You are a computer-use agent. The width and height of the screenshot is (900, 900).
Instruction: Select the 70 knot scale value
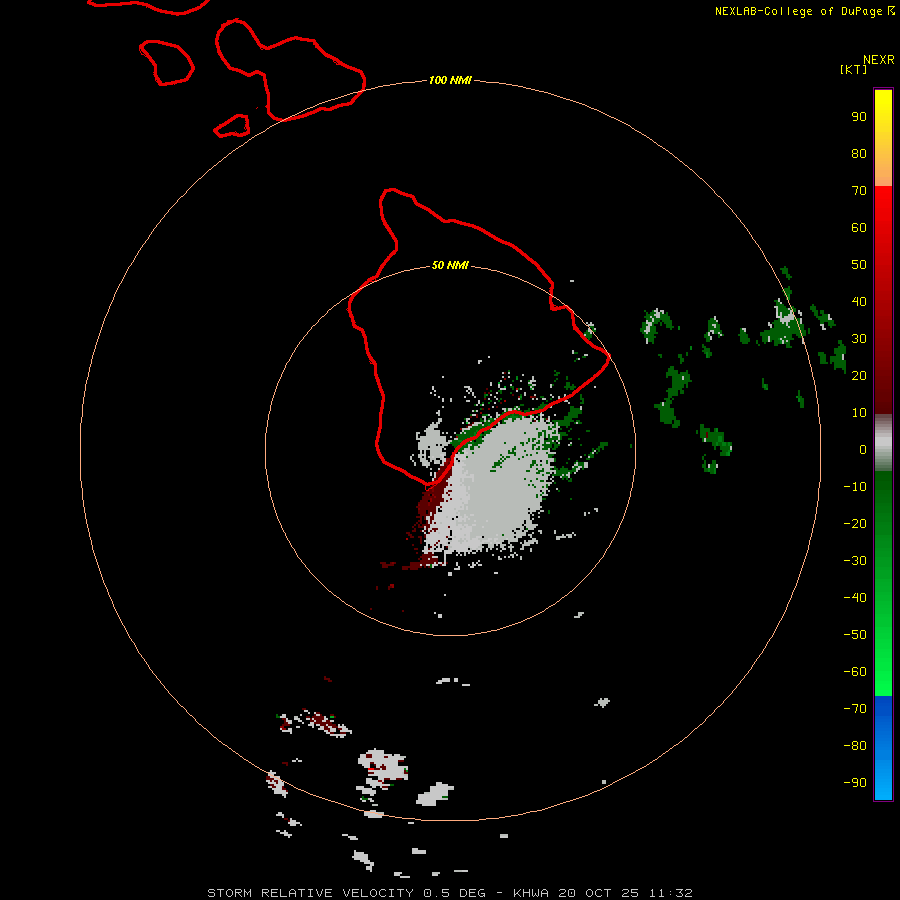pyautogui.click(x=859, y=191)
